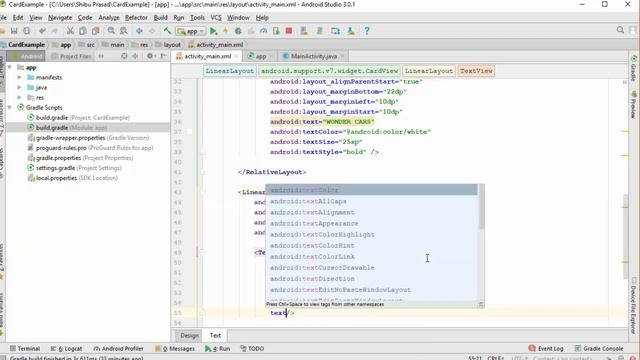Viewport: 640px width, 360px height.
Task: Click the CardView breadcrumb tag
Action: tap(329, 71)
